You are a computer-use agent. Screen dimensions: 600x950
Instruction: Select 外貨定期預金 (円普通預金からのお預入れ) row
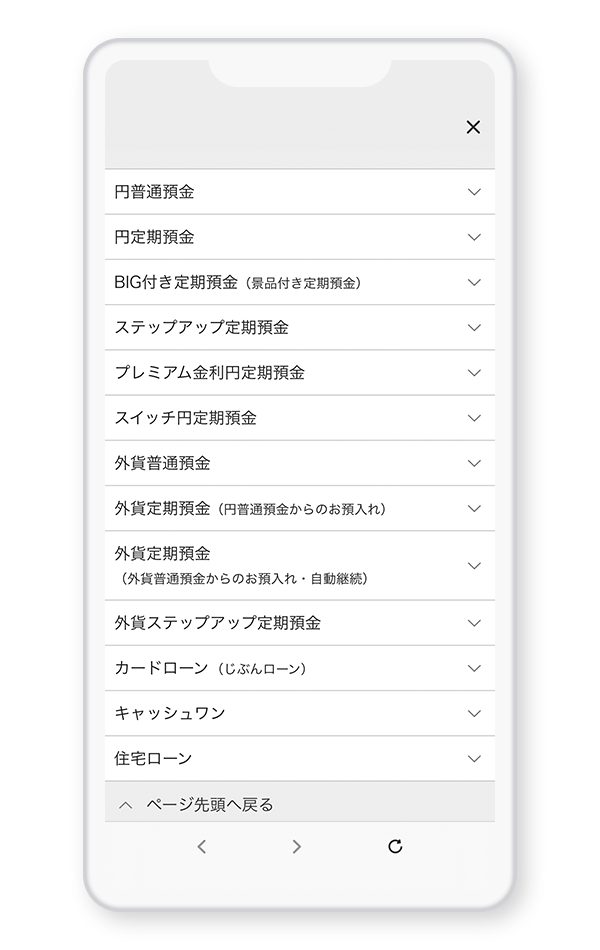pyautogui.click(x=250, y=508)
